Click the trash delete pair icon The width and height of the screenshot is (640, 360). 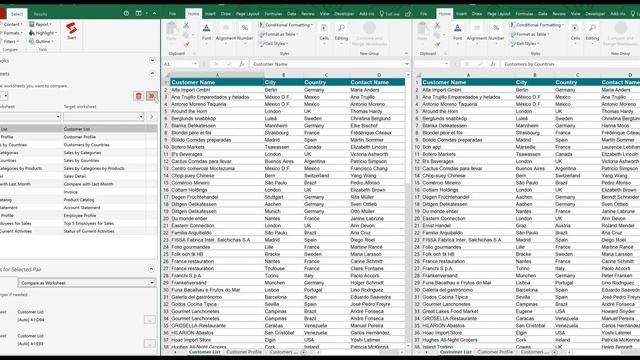tap(139, 96)
